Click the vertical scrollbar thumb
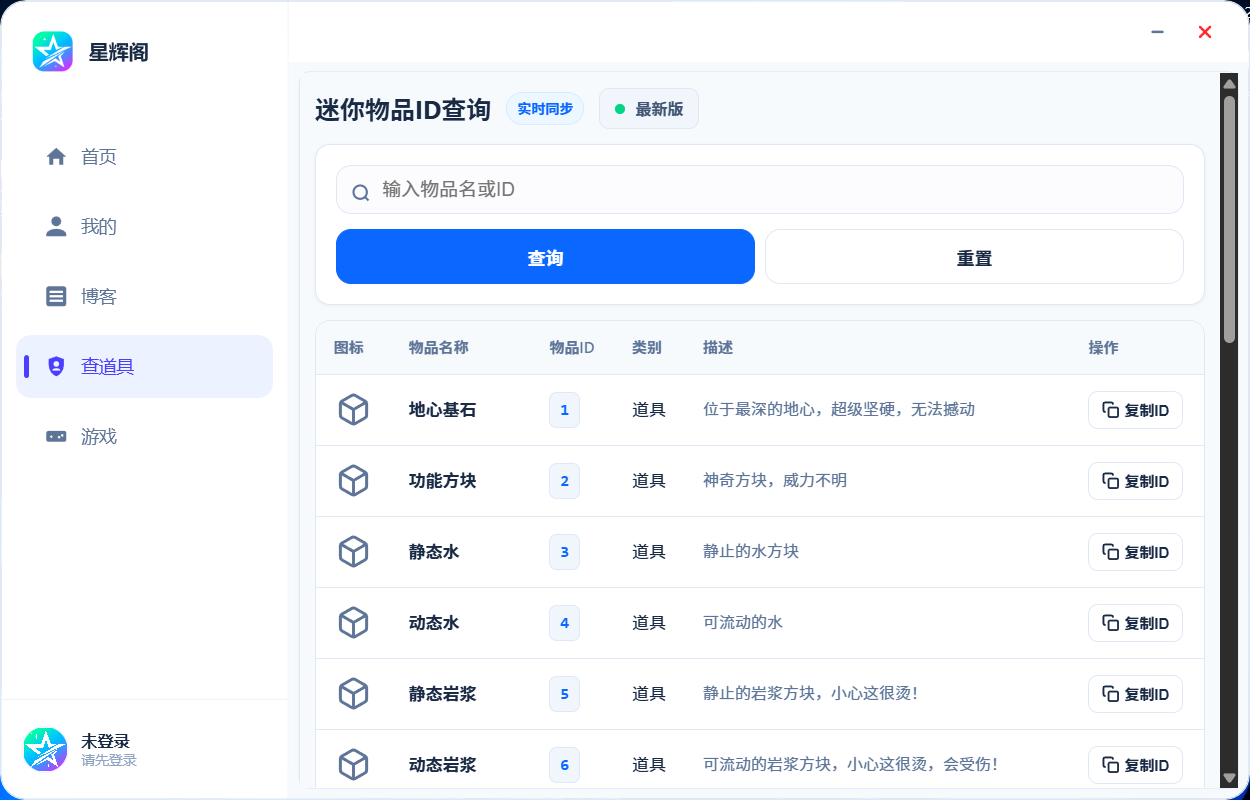The image size is (1250, 800). (x=1229, y=219)
